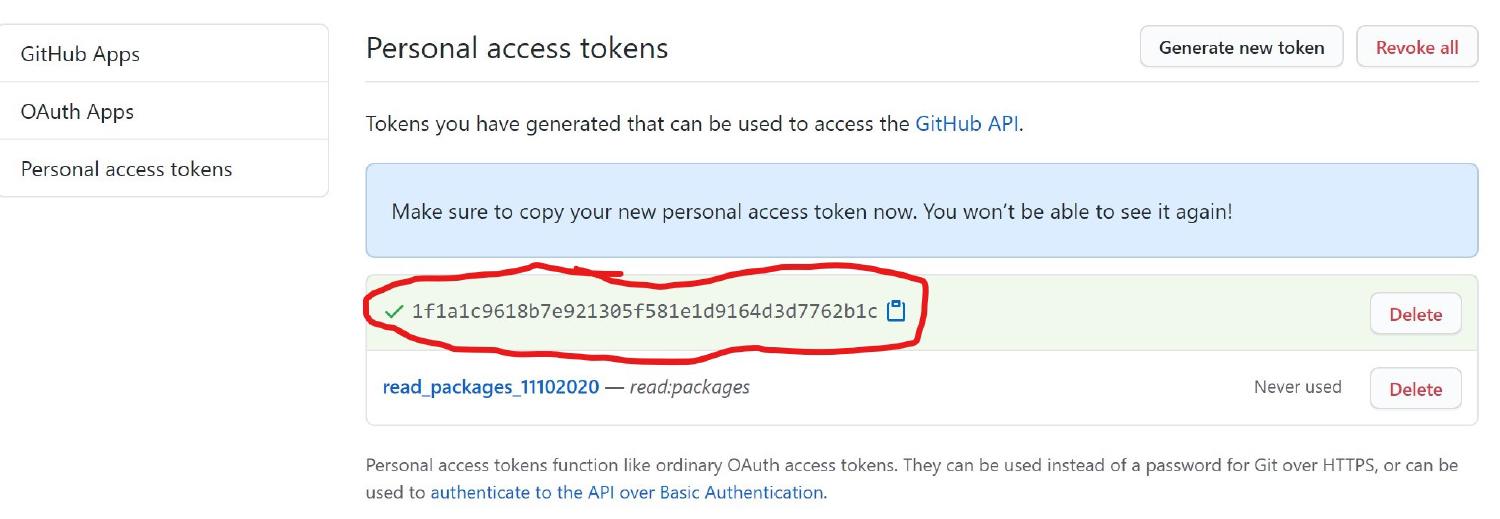Viewport: 1500px width, 519px height.
Task: Open the read_packages_11102020 token link
Action: [491, 387]
